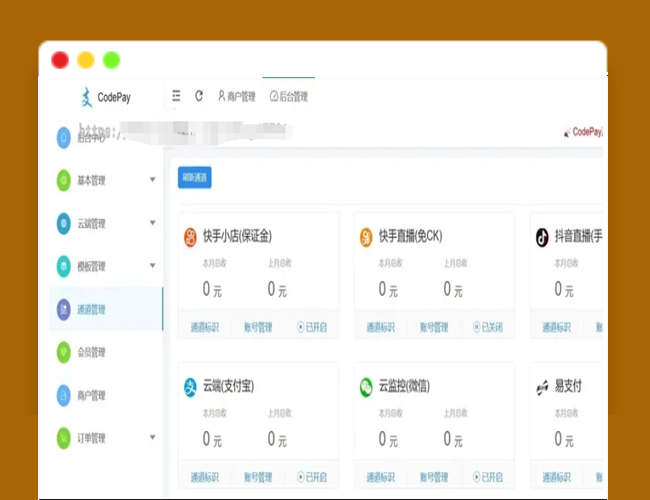Open 通道标识 for 快手直播(免CK)
The height and width of the screenshot is (500, 650).
[381, 327]
